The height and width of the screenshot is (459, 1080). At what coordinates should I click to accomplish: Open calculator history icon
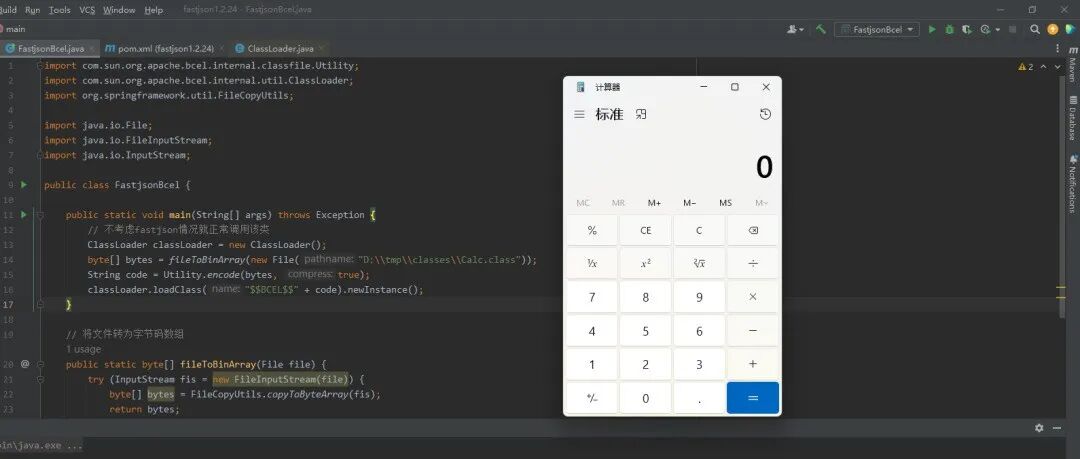pyautogui.click(x=765, y=114)
